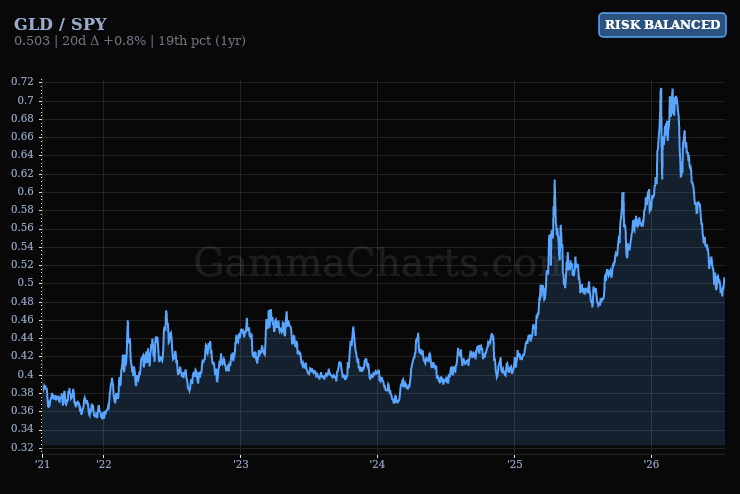Click the 0.36 y-axis label
740x494 pixels.
tap(23, 410)
